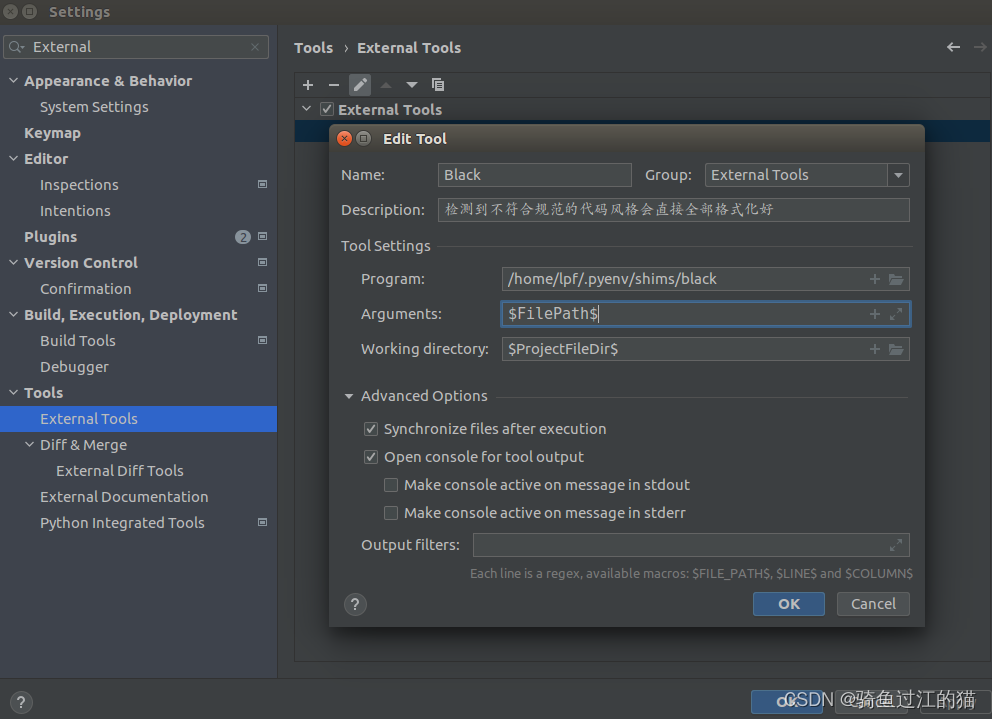Screen dimensions: 992x719
Task: Click project-level icon beside Python Integrated Tools
Action: pyautogui.click(x=263, y=522)
